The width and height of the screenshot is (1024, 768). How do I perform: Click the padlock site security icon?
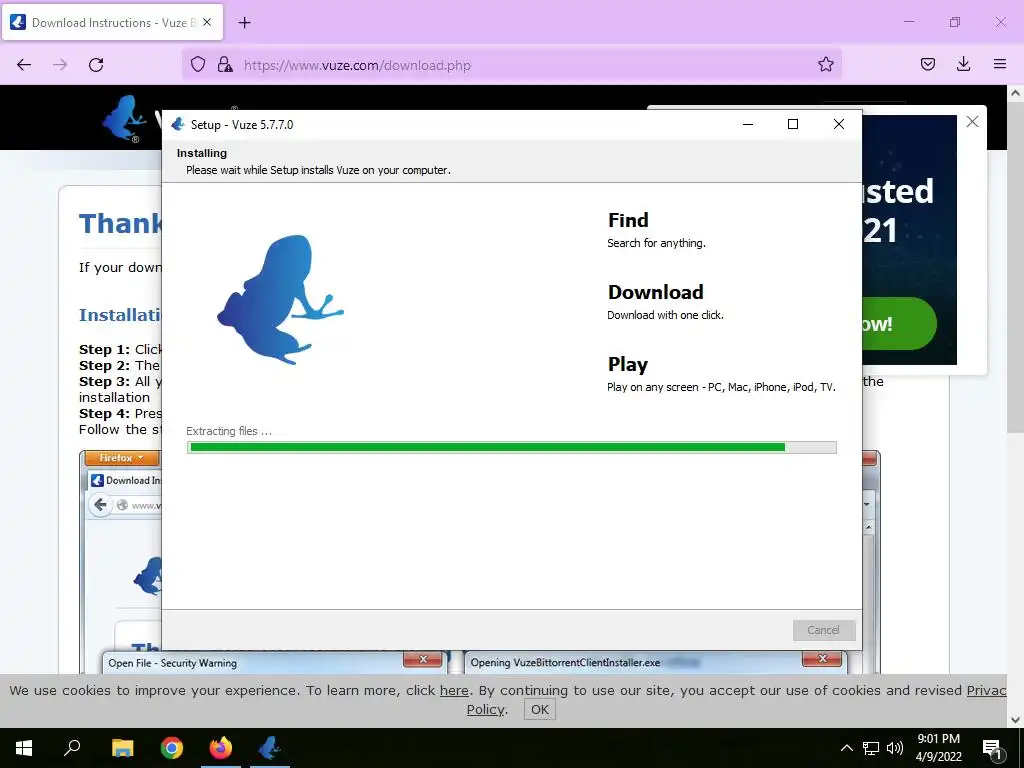(x=225, y=64)
